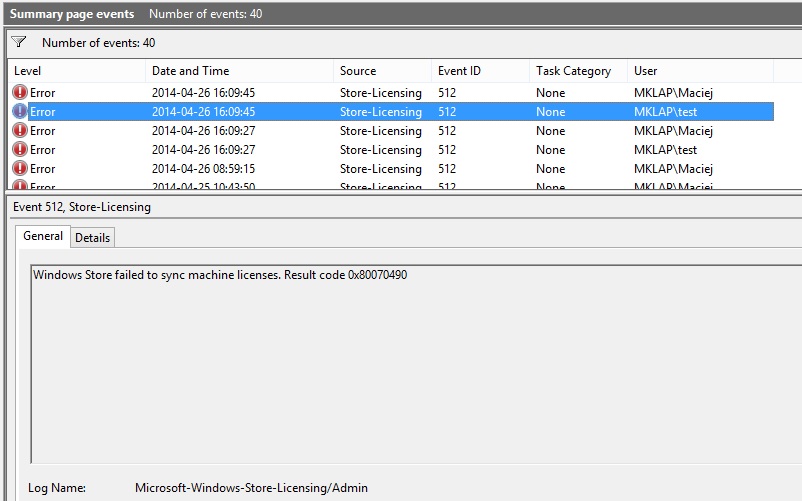Sort by Date and Time column
This screenshot has width=802, height=501.
click(239, 71)
